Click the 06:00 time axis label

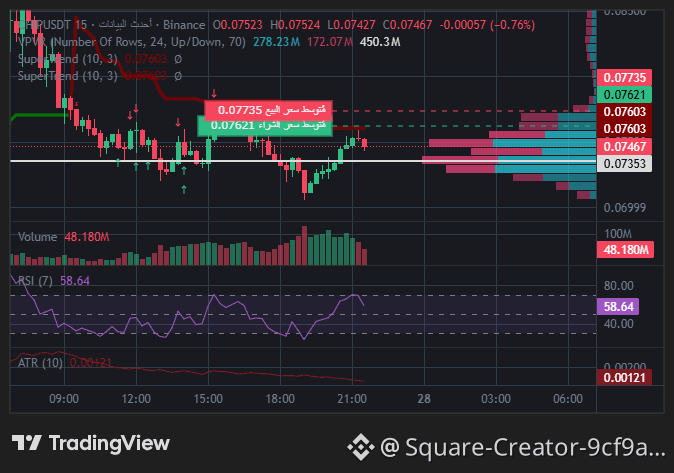click(x=568, y=399)
